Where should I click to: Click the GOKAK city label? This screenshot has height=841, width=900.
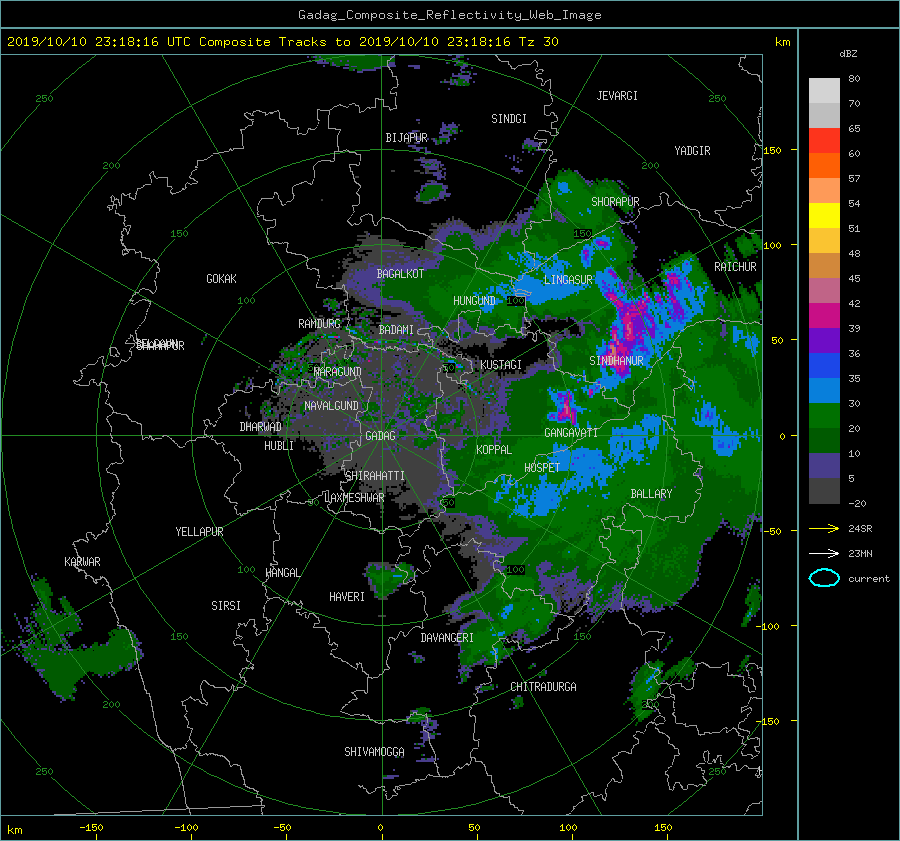click(222, 279)
